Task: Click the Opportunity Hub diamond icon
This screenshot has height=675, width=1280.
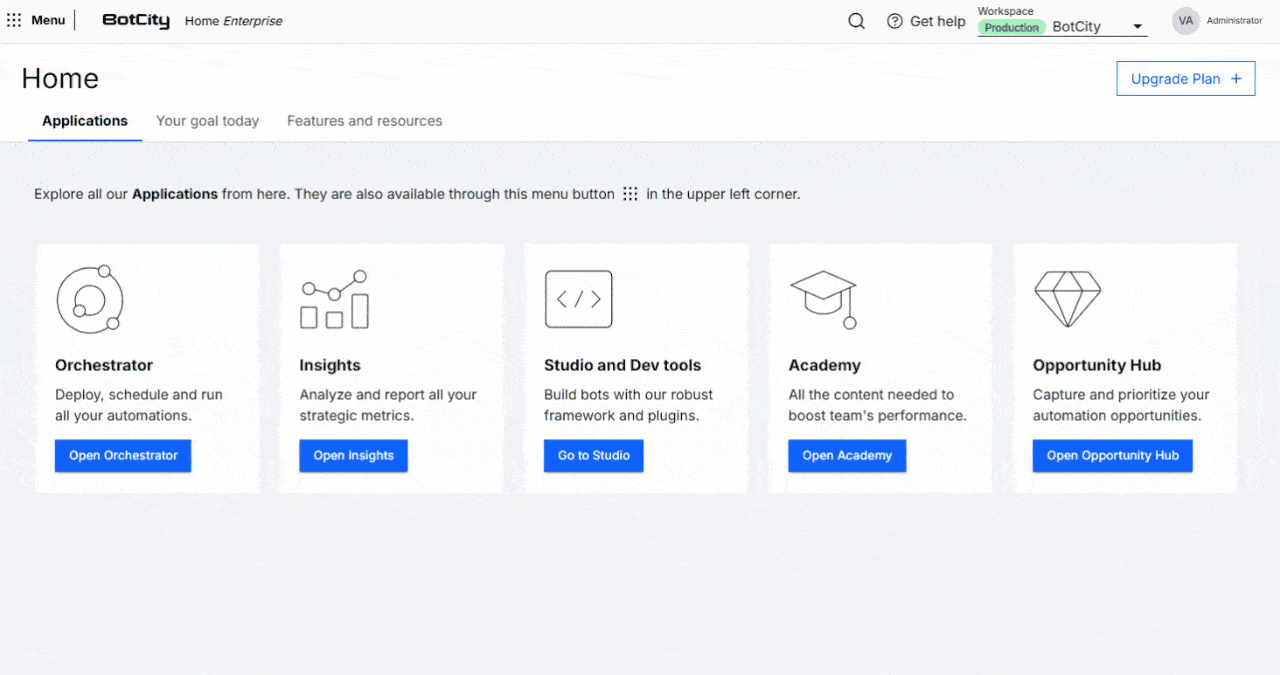Action: [1067, 299]
